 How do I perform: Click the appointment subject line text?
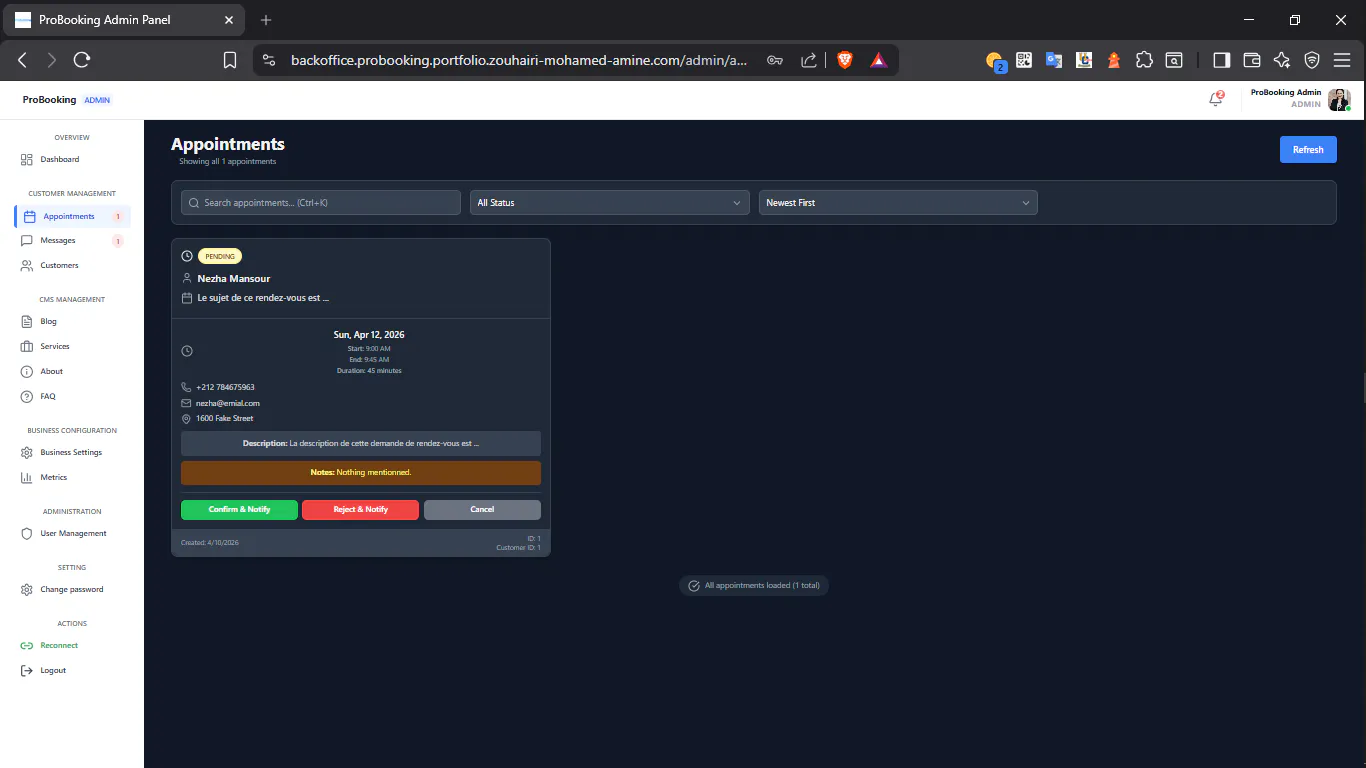[x=263, y=298]
